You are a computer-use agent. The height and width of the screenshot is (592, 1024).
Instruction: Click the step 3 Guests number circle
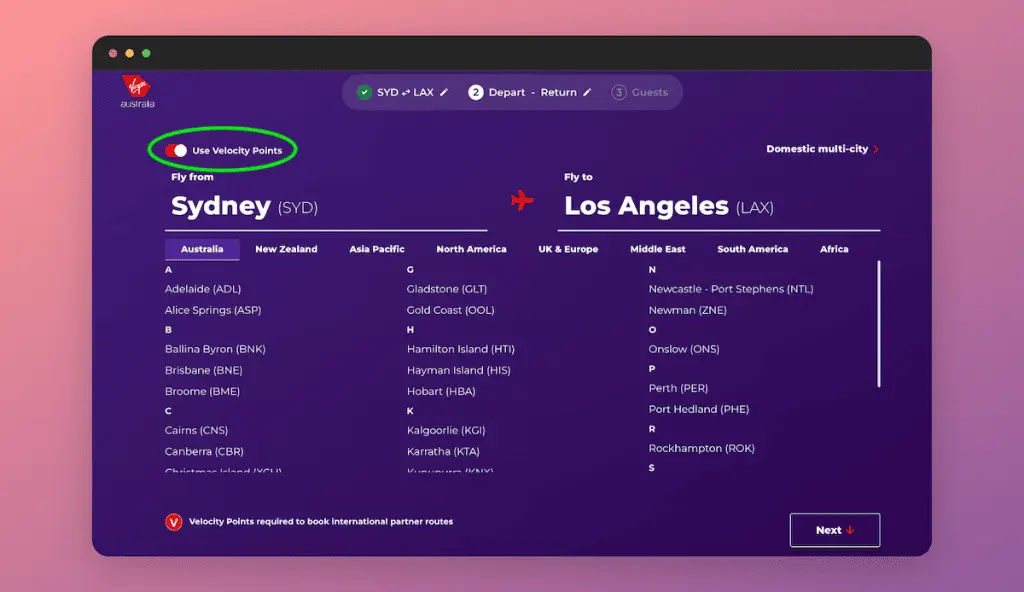[x=618, y=92]
